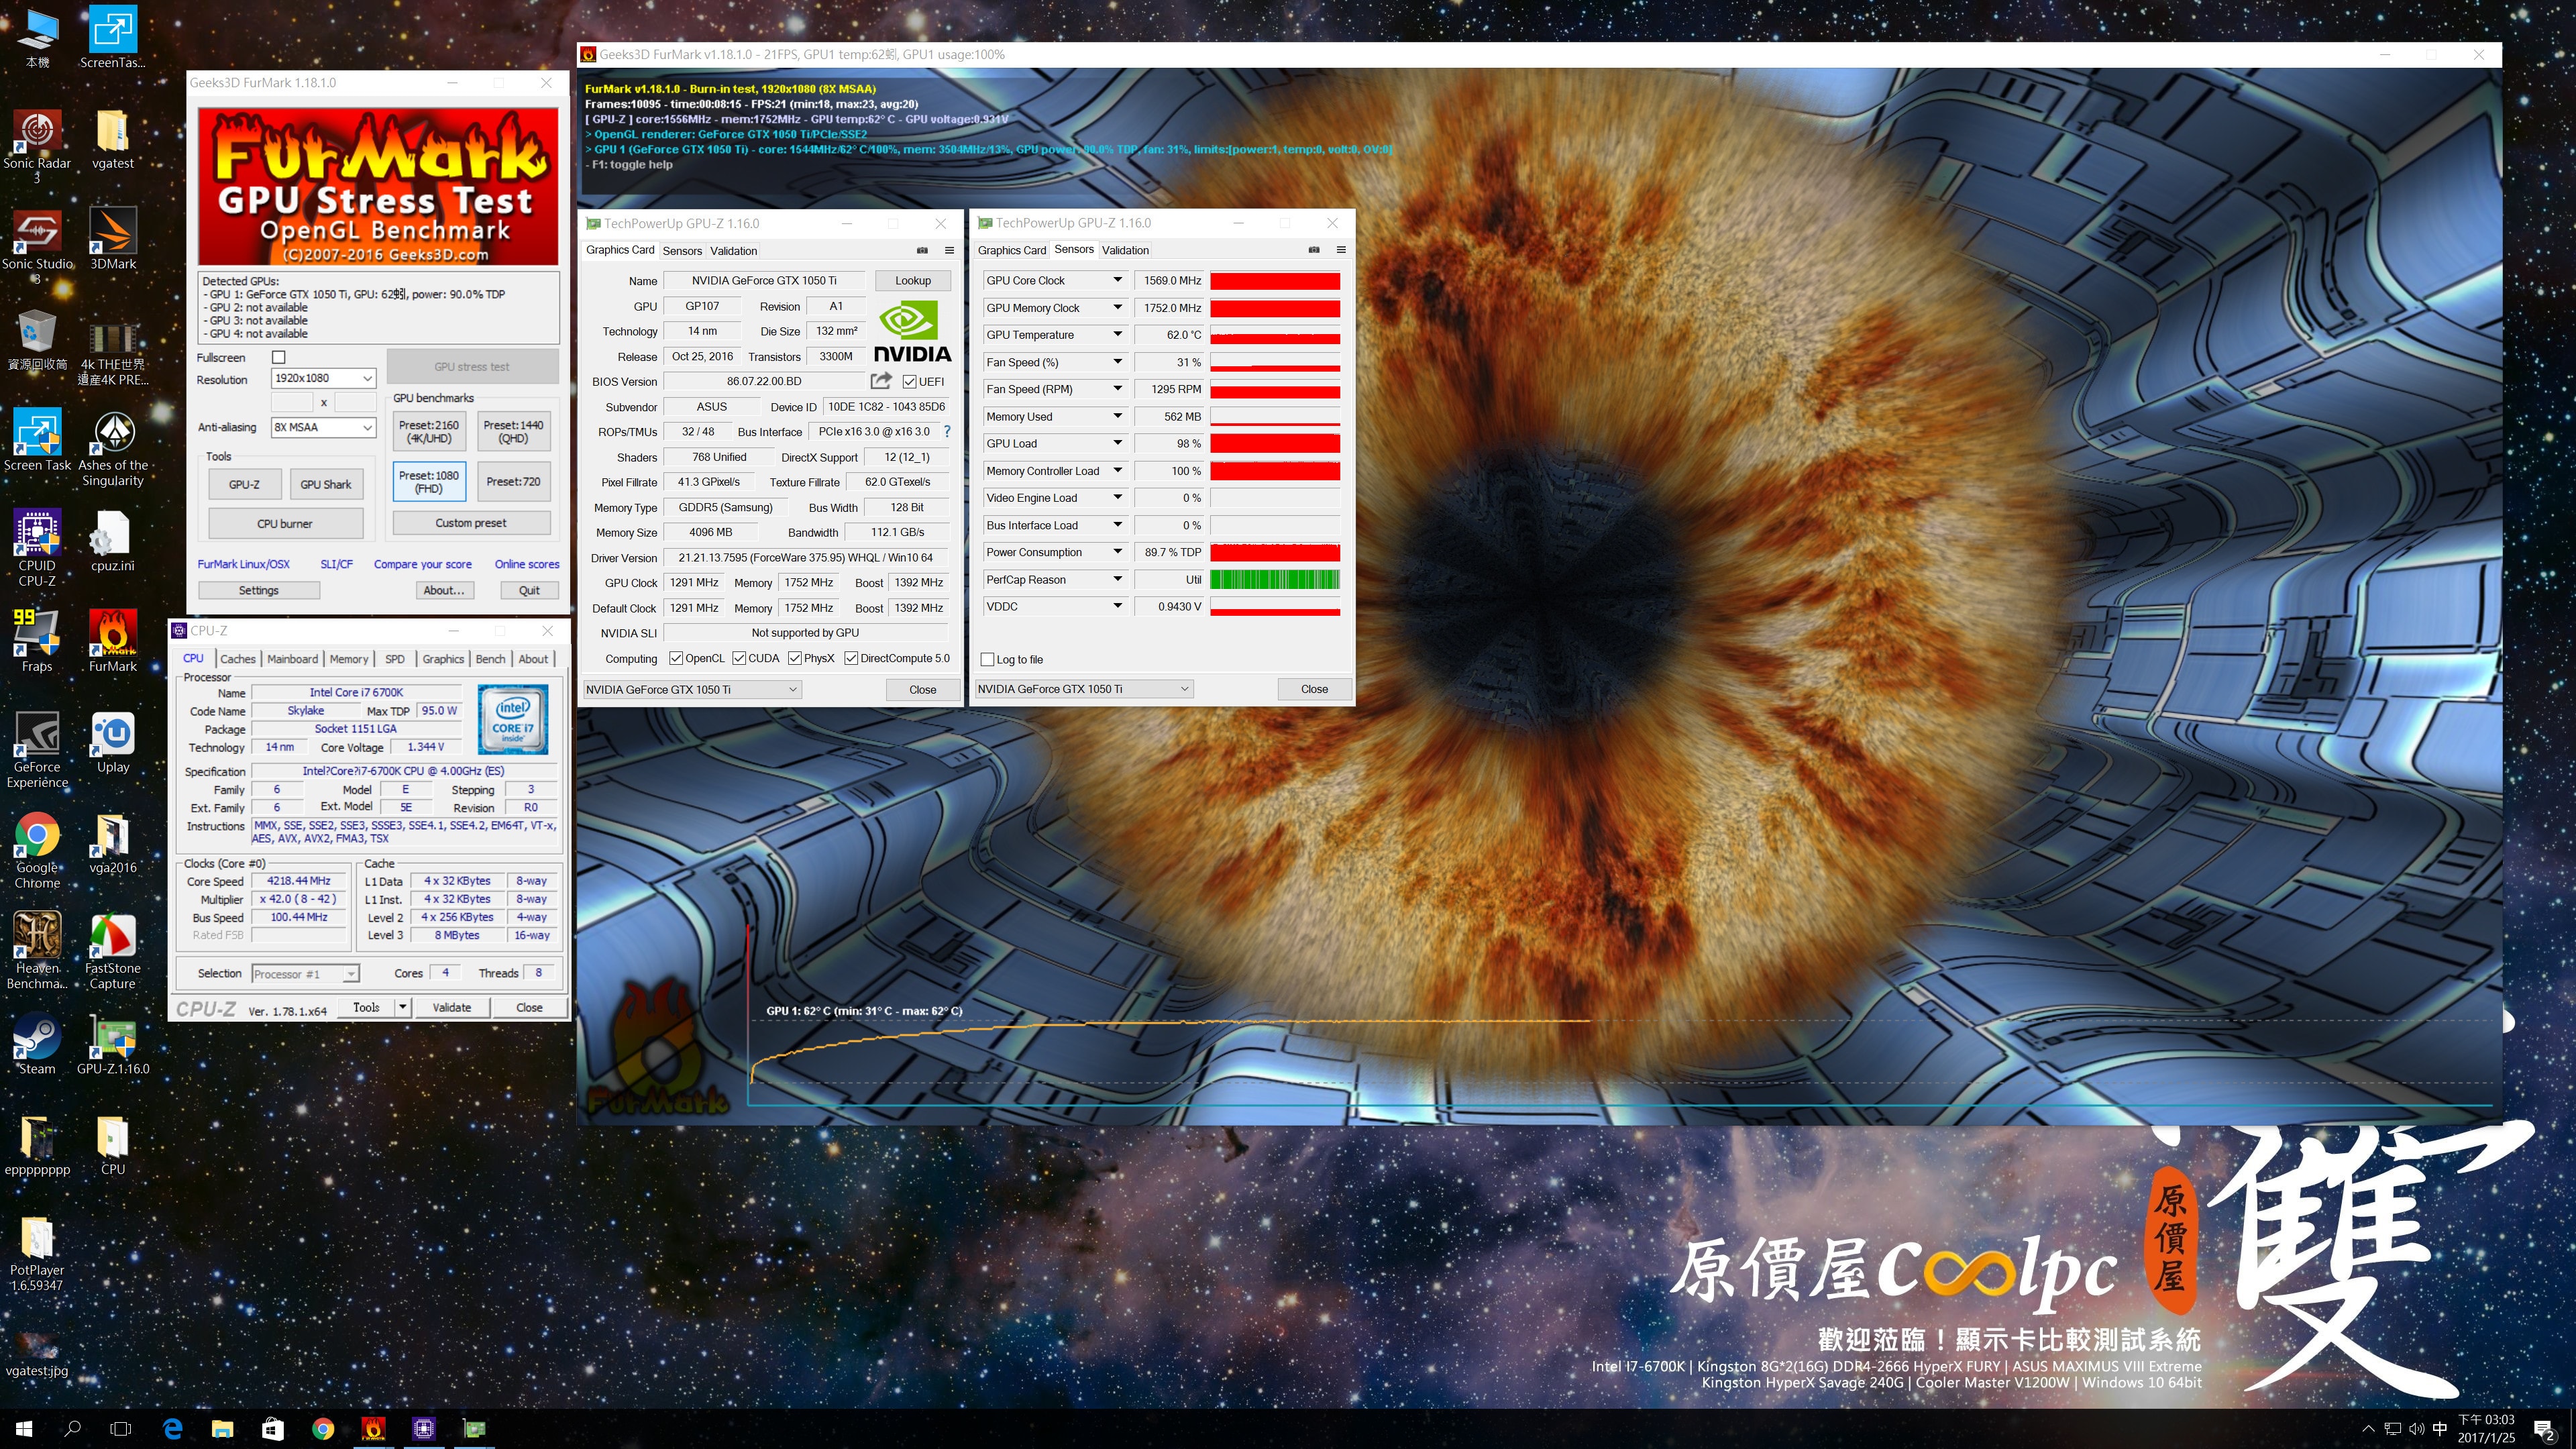2576x1449 pixels.
Task: Launch the CPU burner tool
Action: (285, 523)
